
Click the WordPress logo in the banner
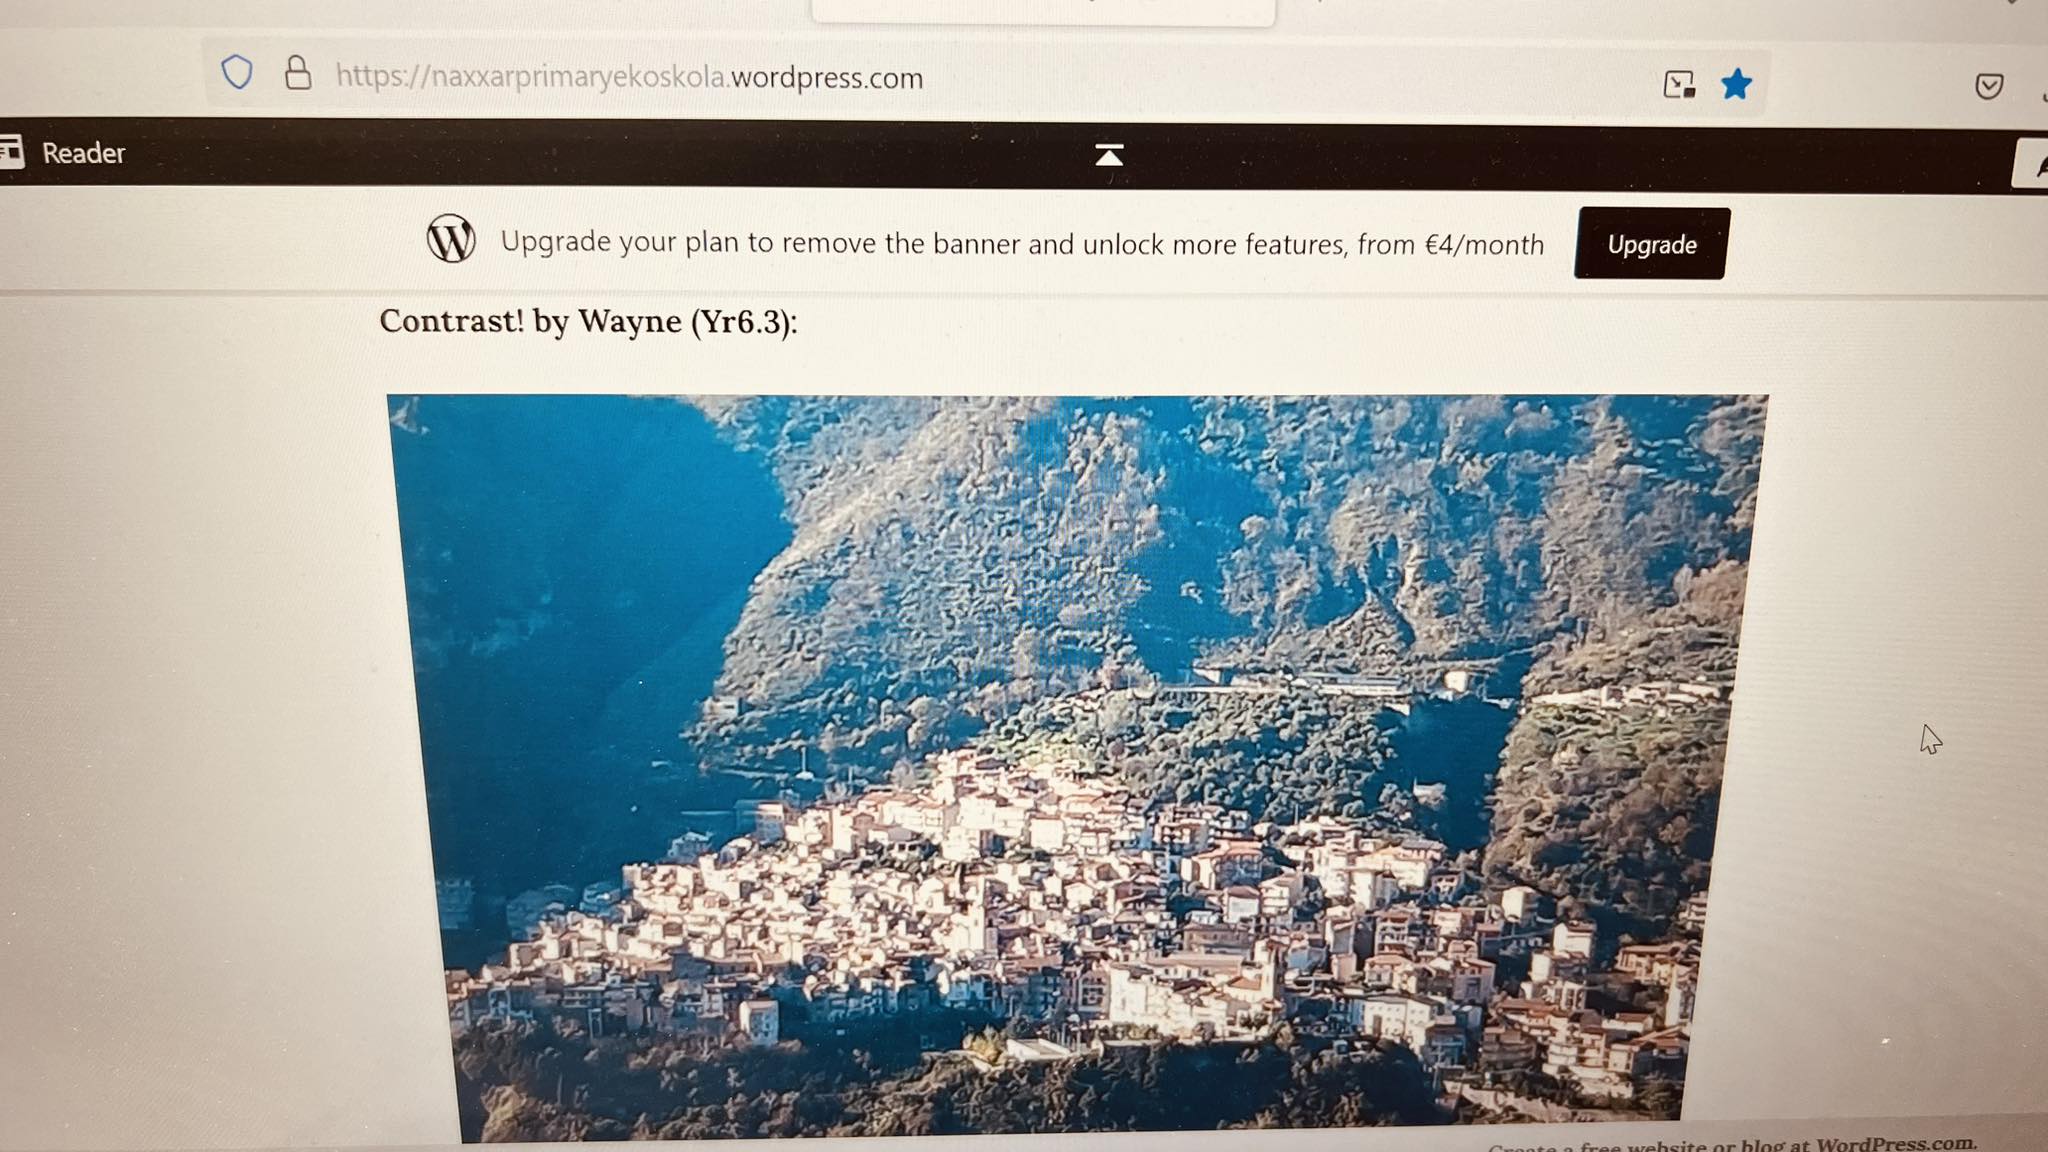[x=451, y=239]
